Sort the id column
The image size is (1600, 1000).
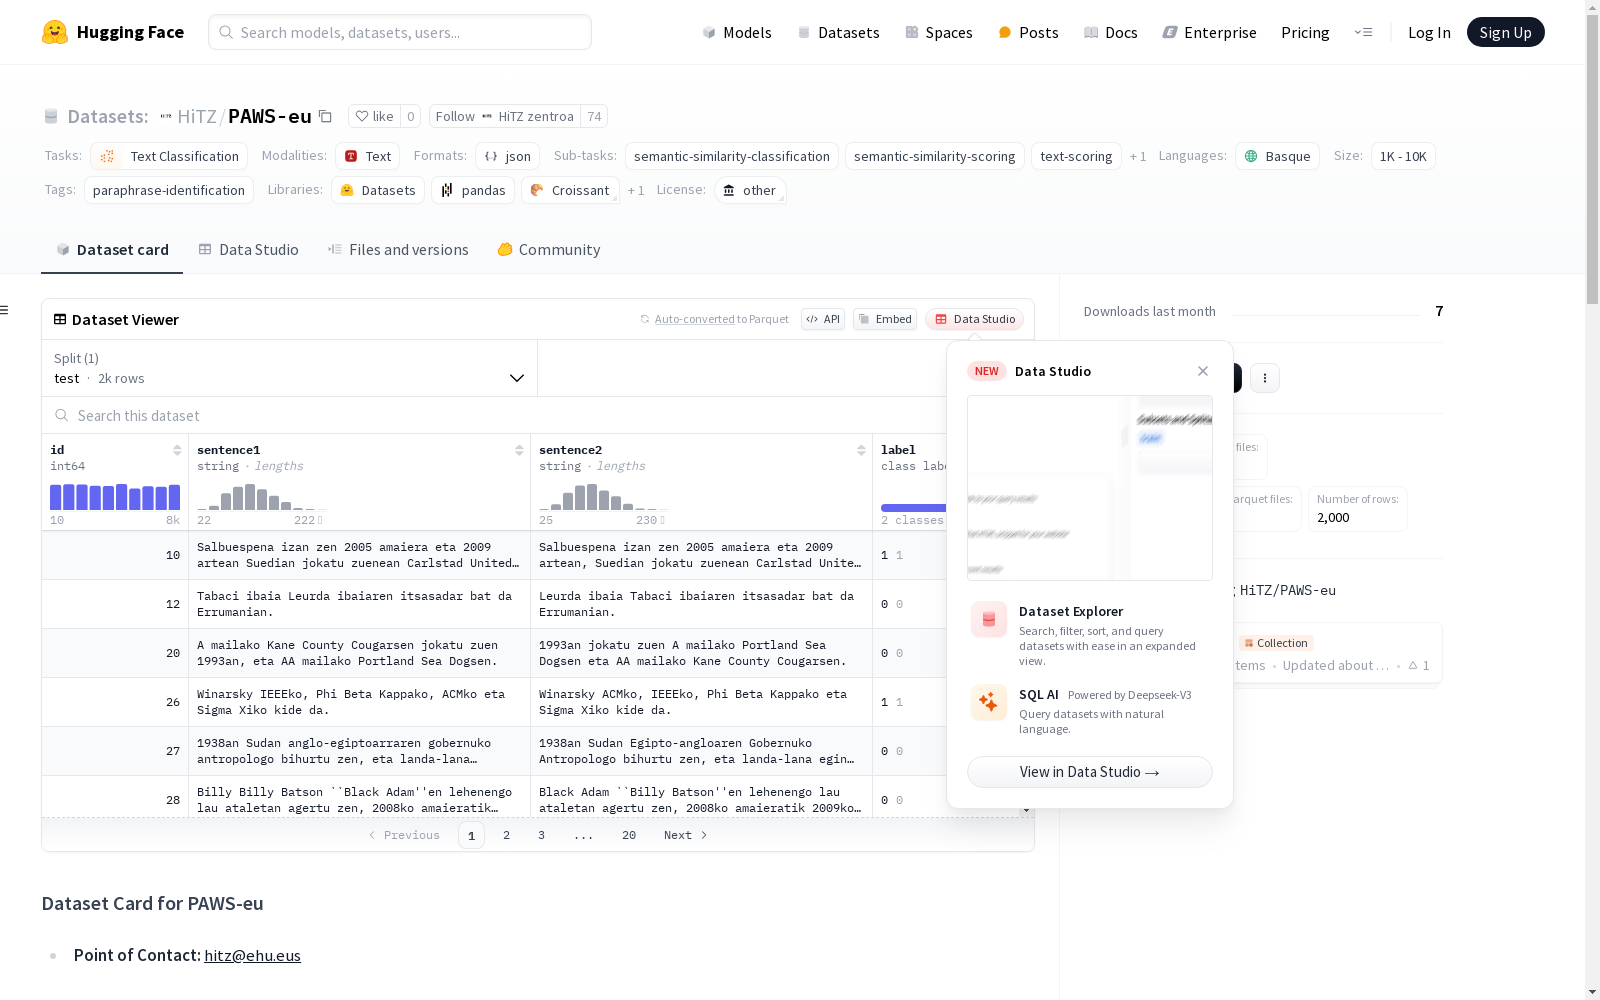pyautogui.click(x=177, y=450)
